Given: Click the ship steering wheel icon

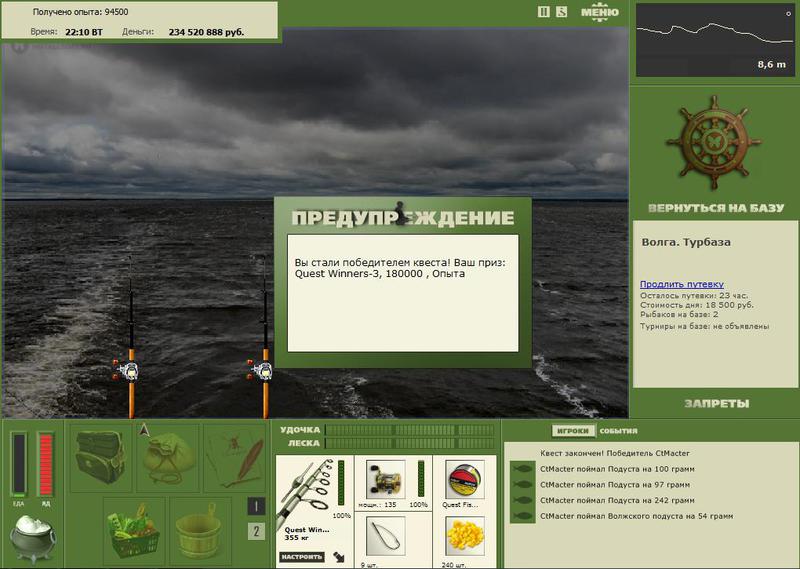Looking at the screenshot, I should pos(713,142).
